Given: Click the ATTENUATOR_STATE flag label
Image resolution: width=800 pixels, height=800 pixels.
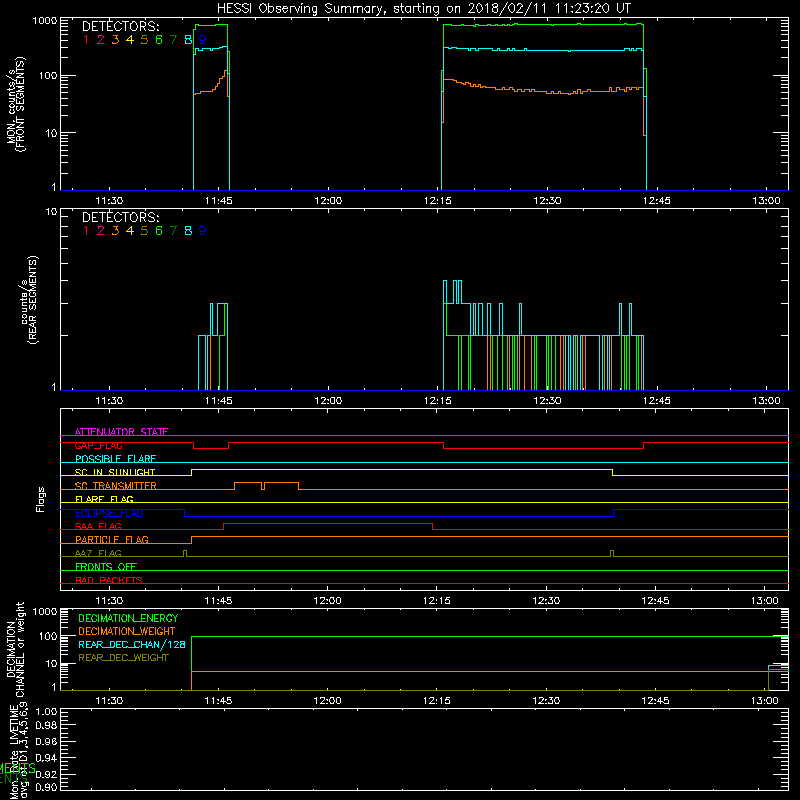Looking at the screenshot, I should point(121,432).
